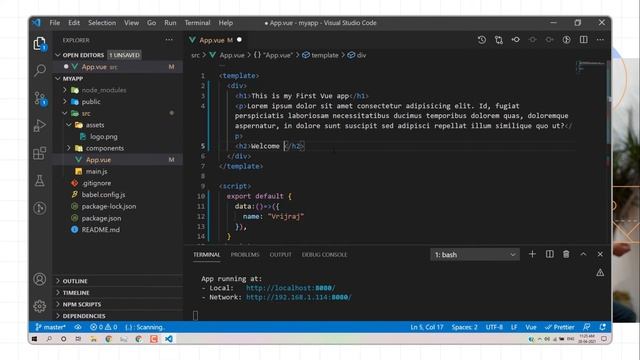Open the Edit menu
Viewport: 640px width, 360px height.
74,23
